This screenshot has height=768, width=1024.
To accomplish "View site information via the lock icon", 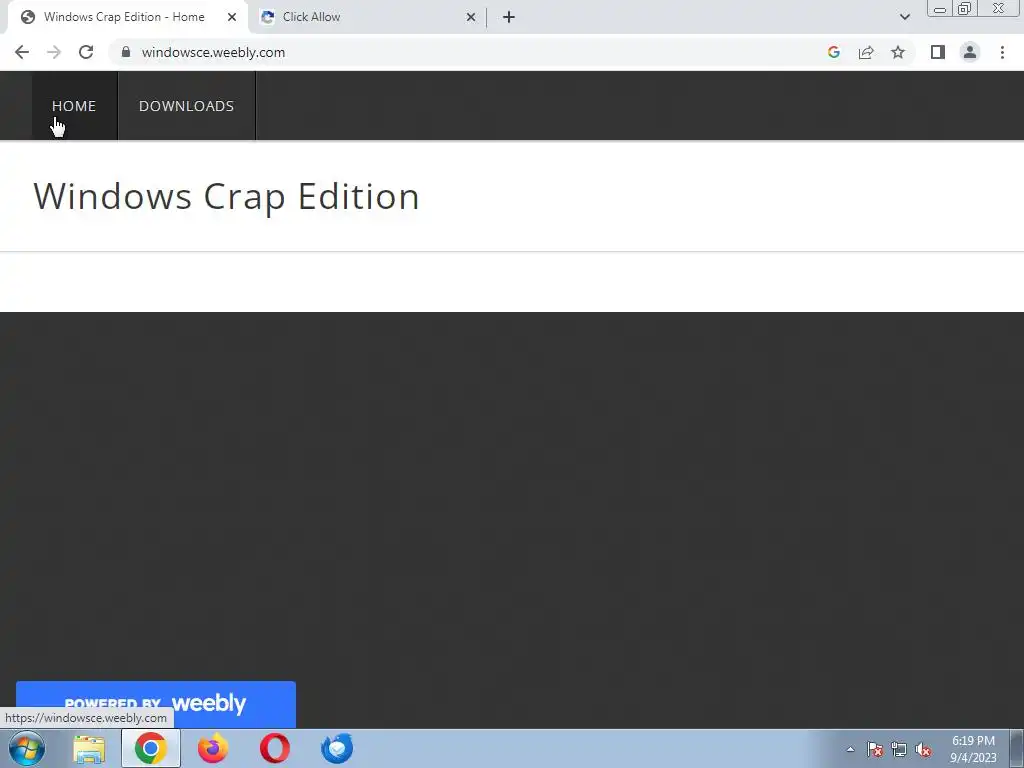I will coord(126,52).
